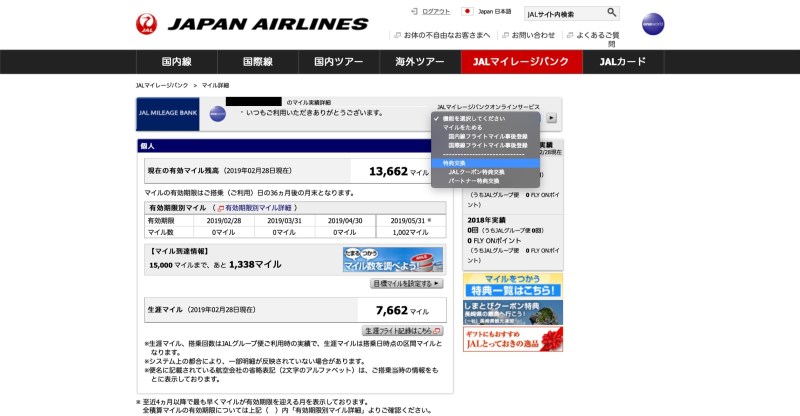Click しまとびクーポン特典 banner
Viewport: 800px width, 416px height.
[x=513, y=312]
